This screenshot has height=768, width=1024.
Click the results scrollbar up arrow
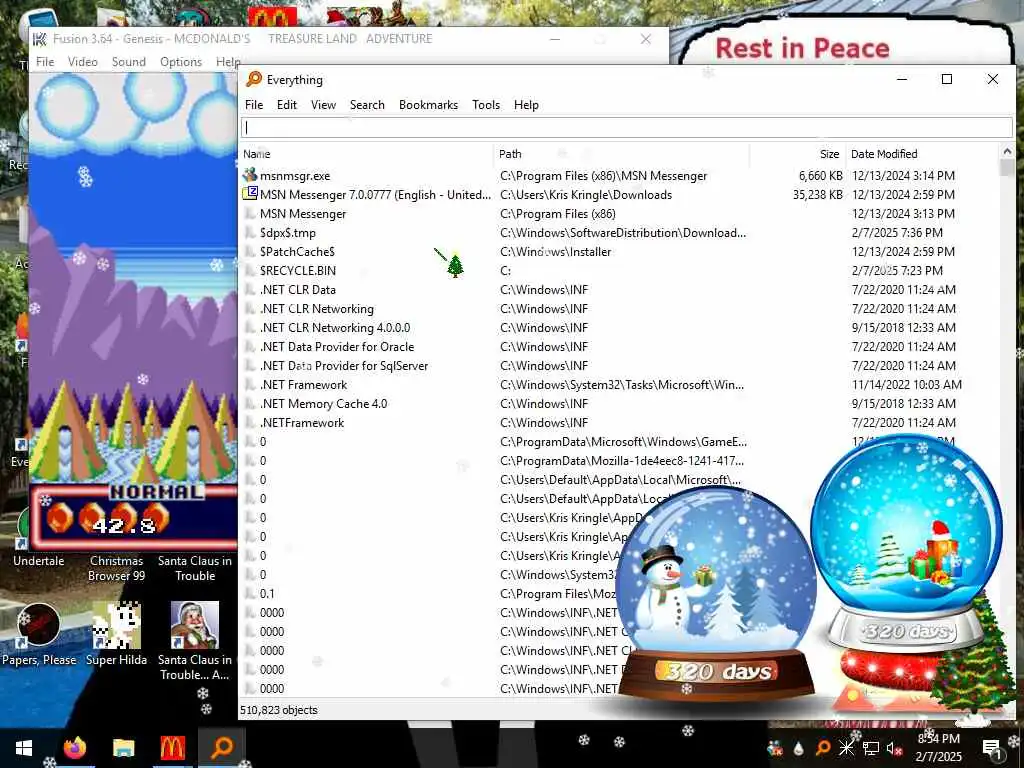point(1006,152)
